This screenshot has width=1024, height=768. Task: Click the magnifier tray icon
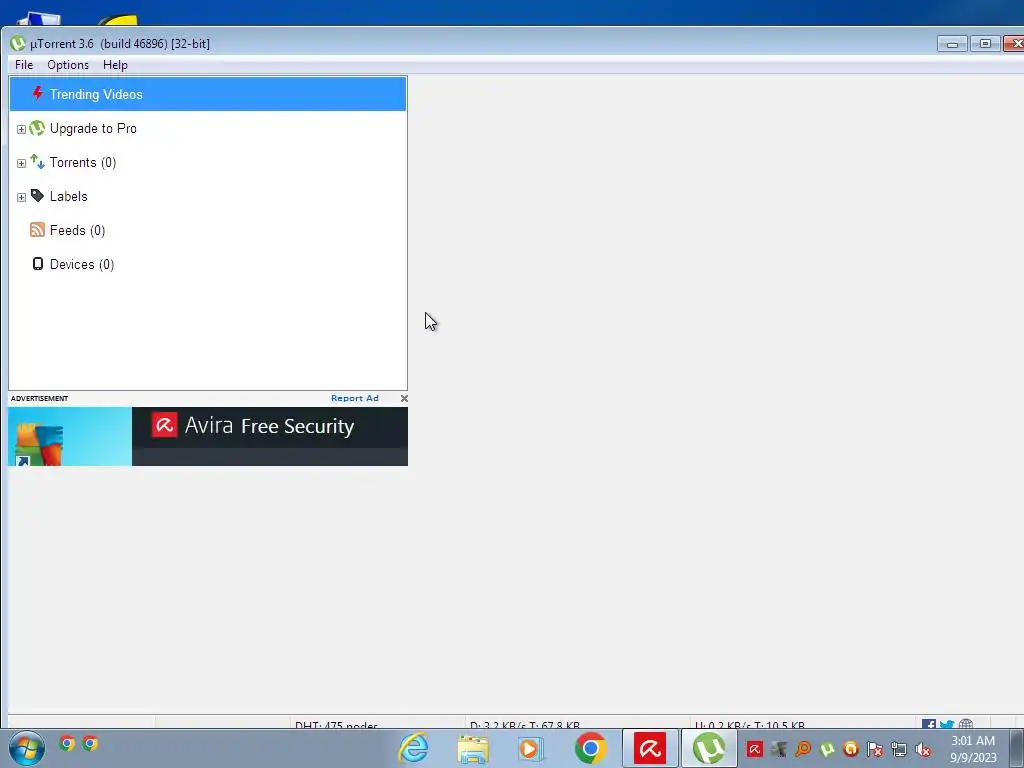803,749
